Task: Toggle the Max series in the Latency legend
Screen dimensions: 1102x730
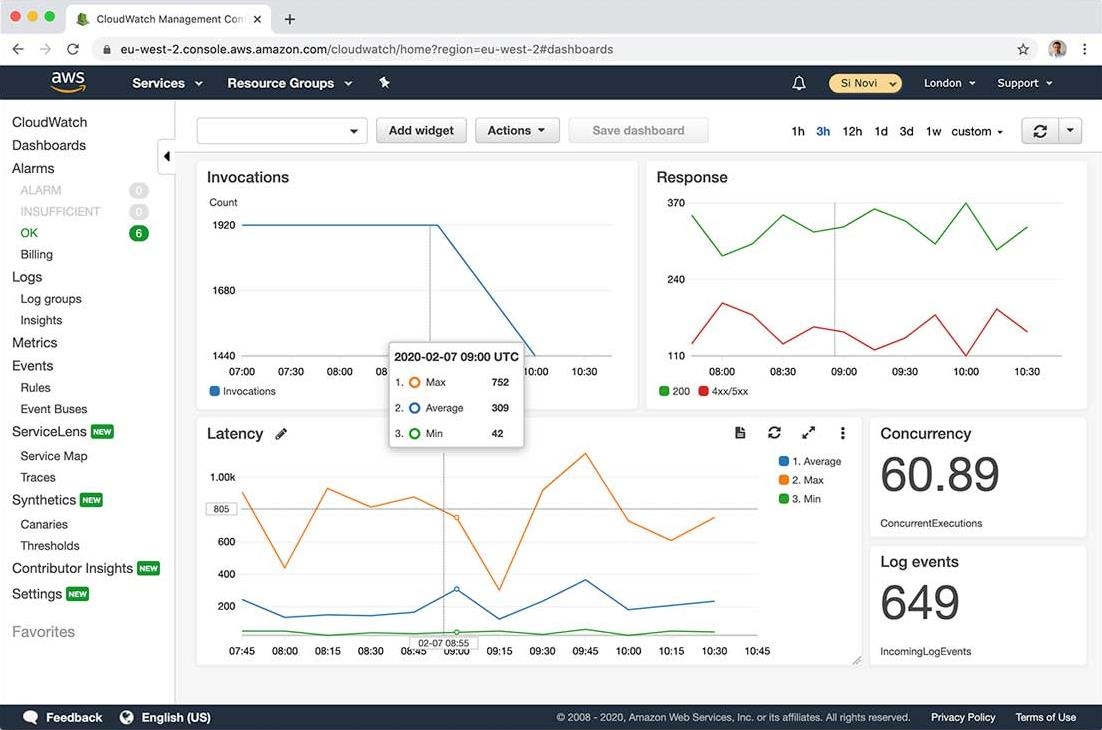Action: 807,480
